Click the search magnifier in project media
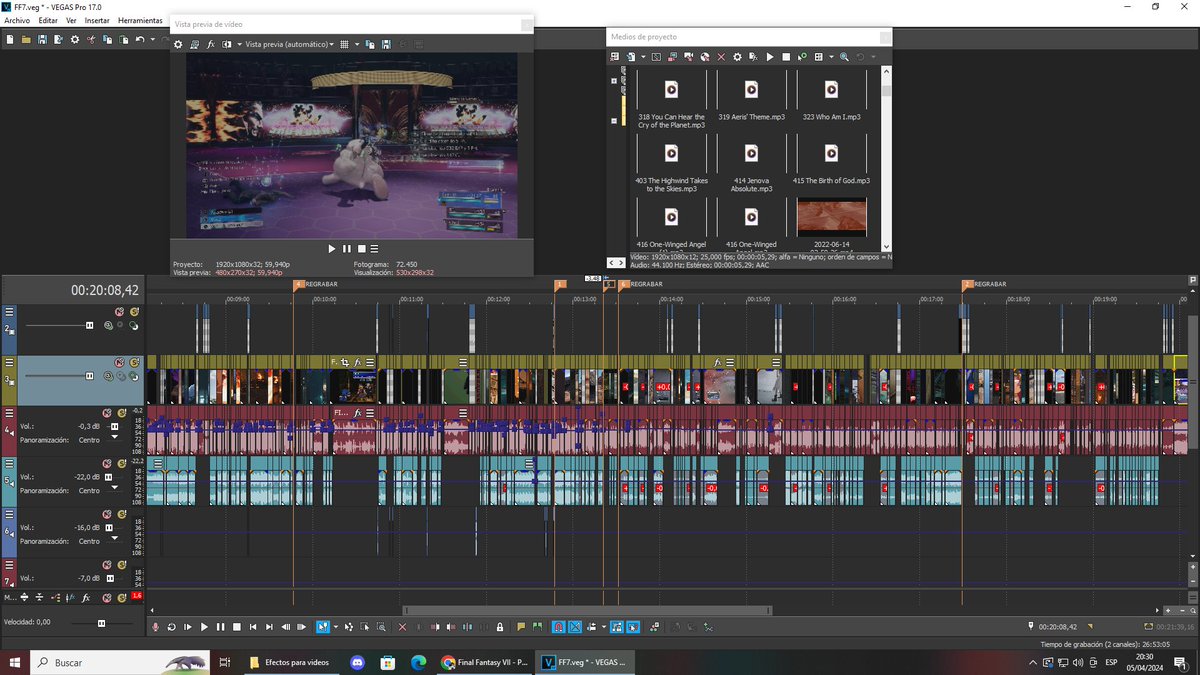The width and height of the screenshot is (1200, 675). 844,57
